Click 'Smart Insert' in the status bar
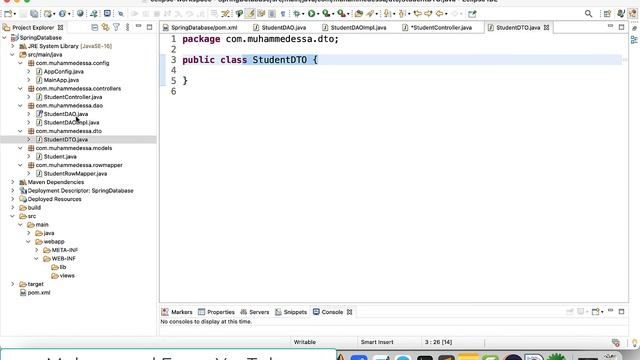The width and height of the screenshot is (640, 360). tap(377, 342)
